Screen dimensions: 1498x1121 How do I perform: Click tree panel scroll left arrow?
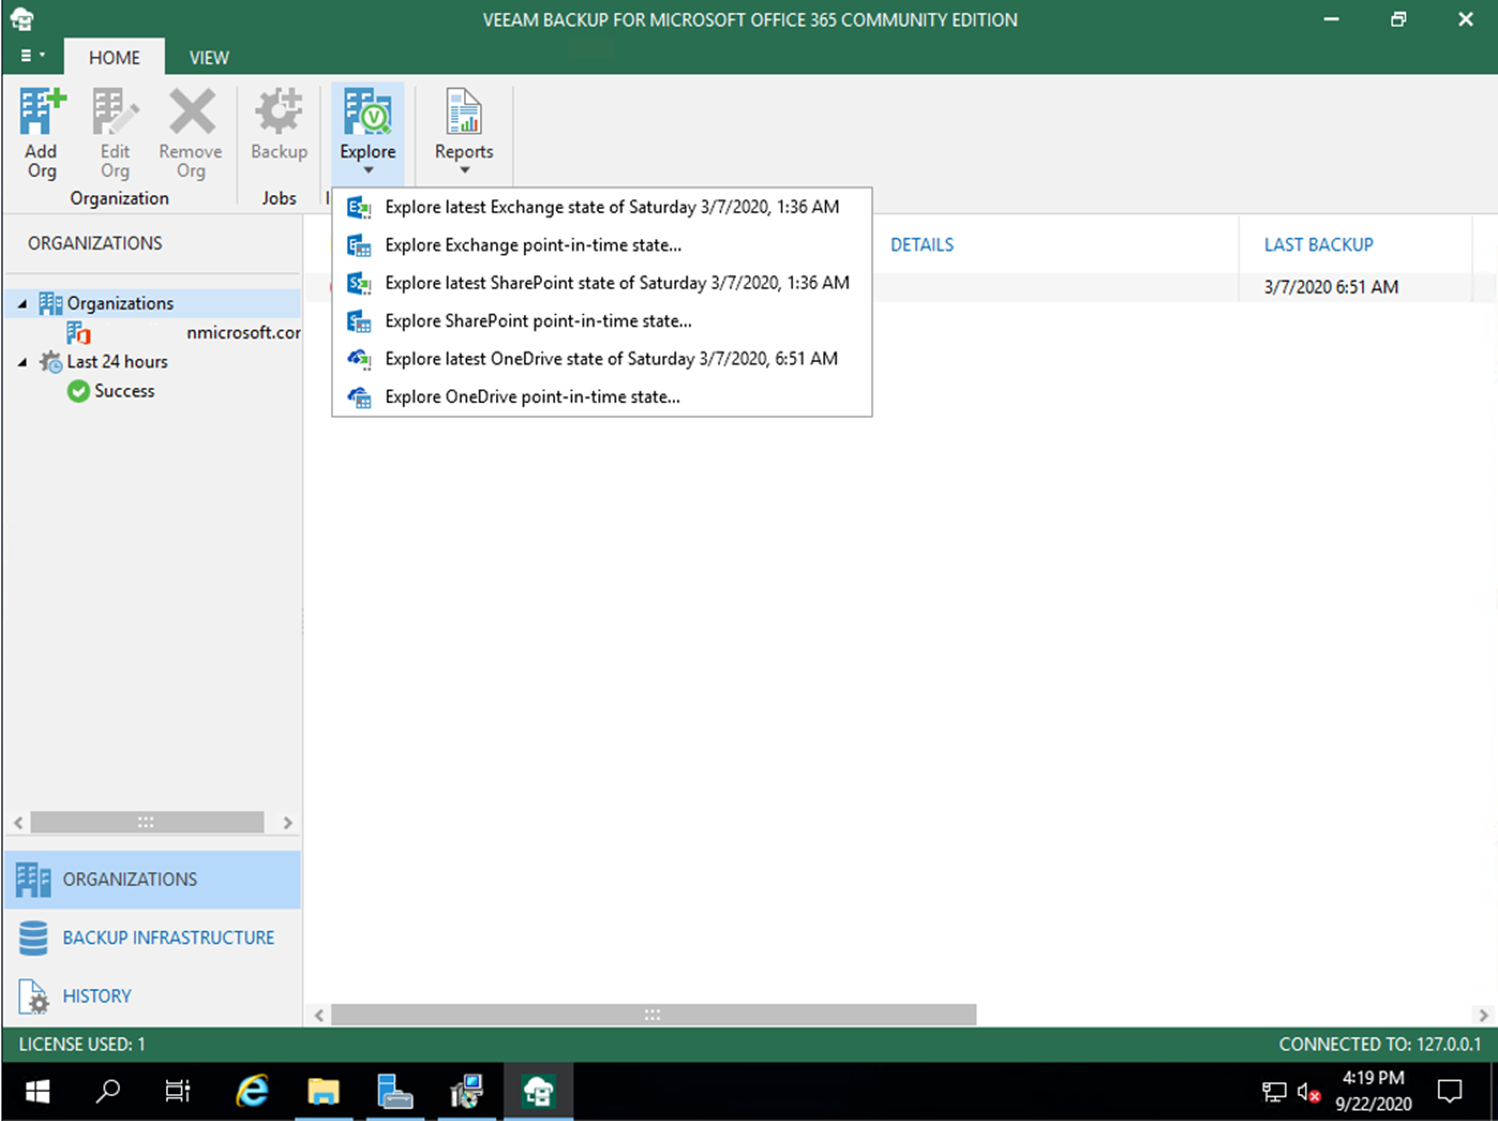[18, 823]
